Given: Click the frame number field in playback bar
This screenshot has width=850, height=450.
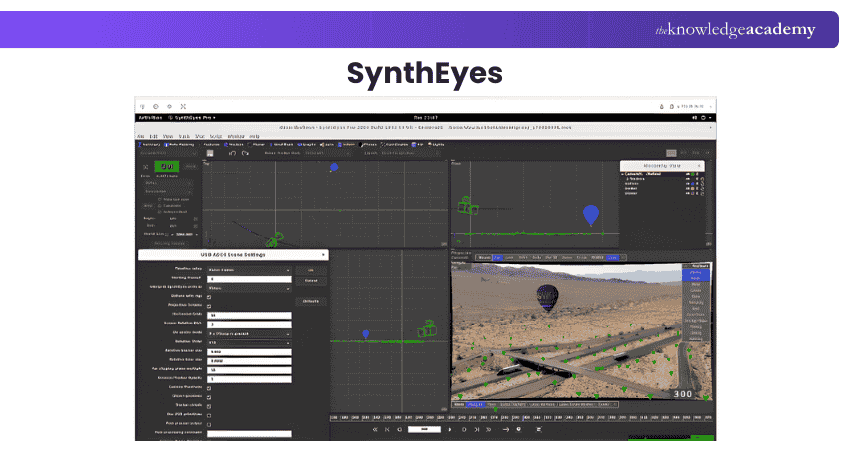Looking at the screenshot, I should [x=424, y=429].
